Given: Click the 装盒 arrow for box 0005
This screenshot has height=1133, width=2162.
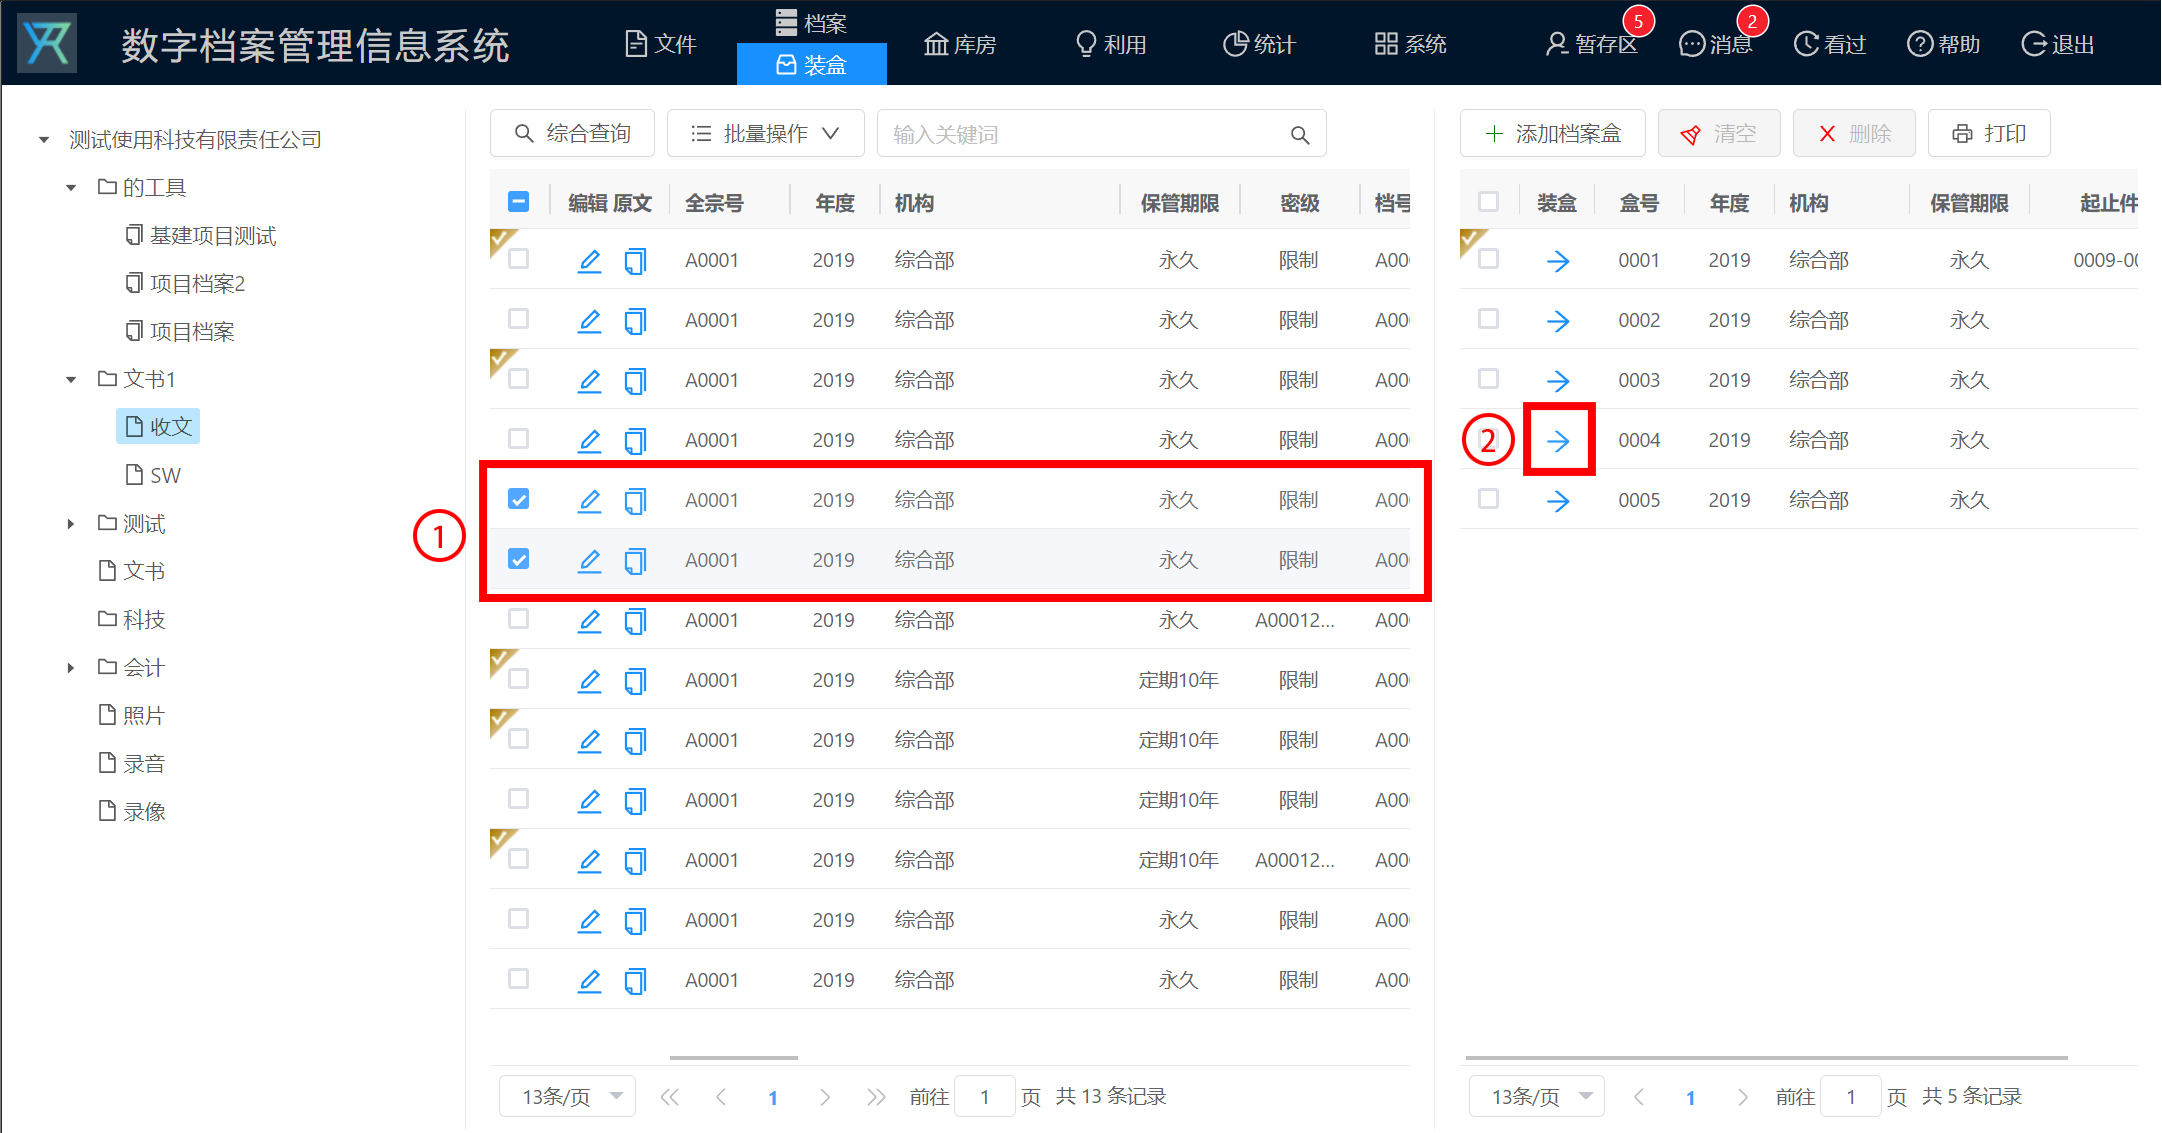Looking at the screenshot, I should [x=1558, y=501].
